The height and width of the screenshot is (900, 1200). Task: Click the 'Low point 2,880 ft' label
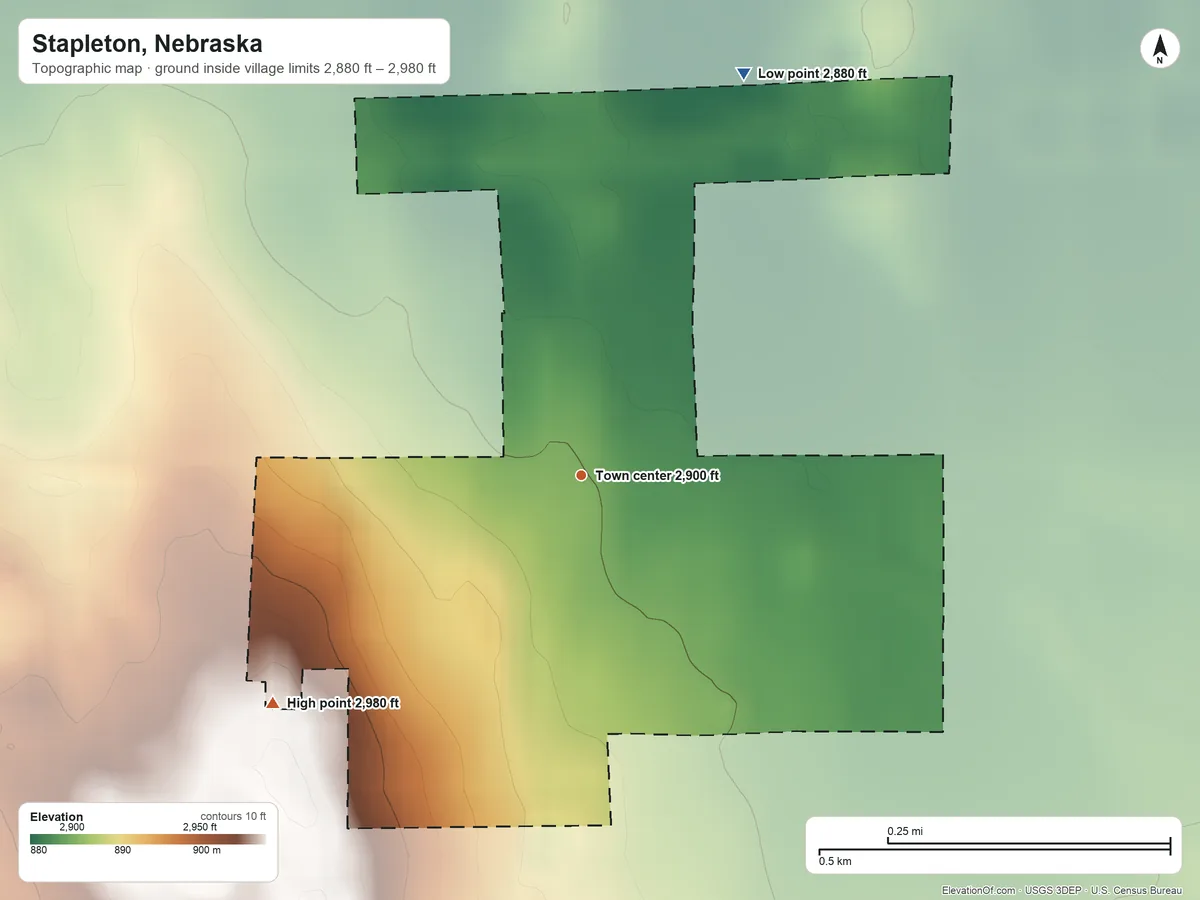click(x=812, y=74)
